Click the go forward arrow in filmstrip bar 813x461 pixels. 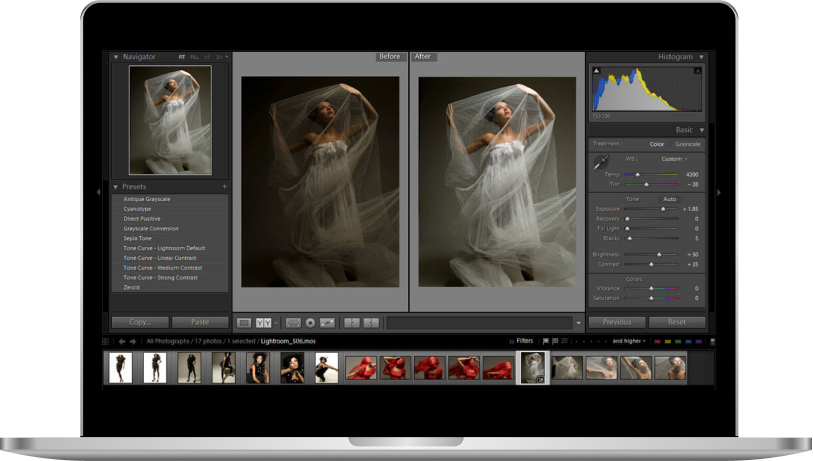tap(134, 341)
